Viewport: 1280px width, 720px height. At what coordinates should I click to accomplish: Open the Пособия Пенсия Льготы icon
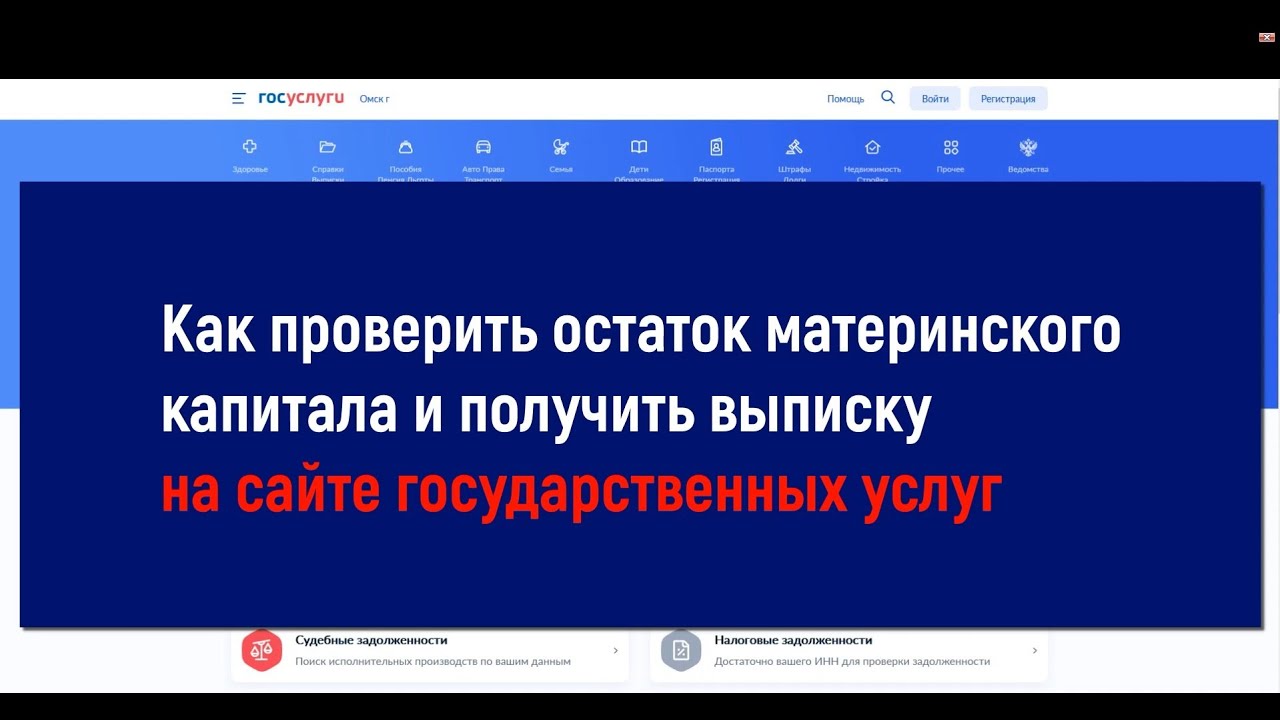coord(405,147)
